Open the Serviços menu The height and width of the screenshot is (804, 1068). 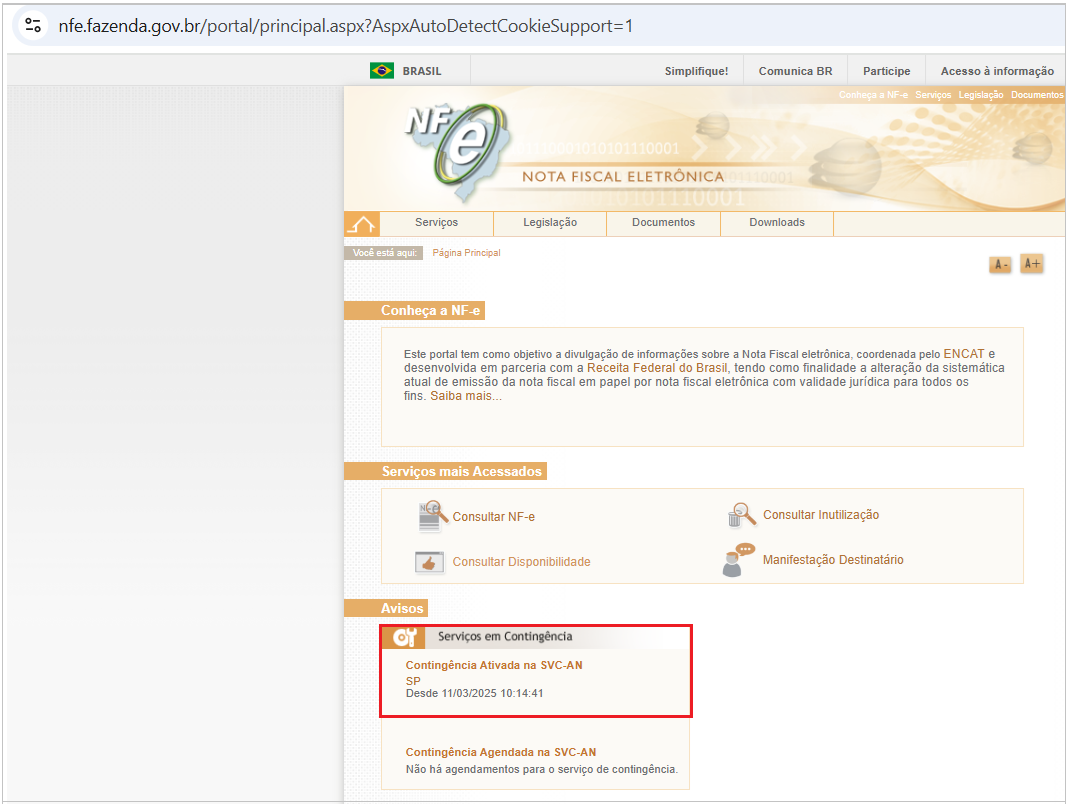coord(436,223)
